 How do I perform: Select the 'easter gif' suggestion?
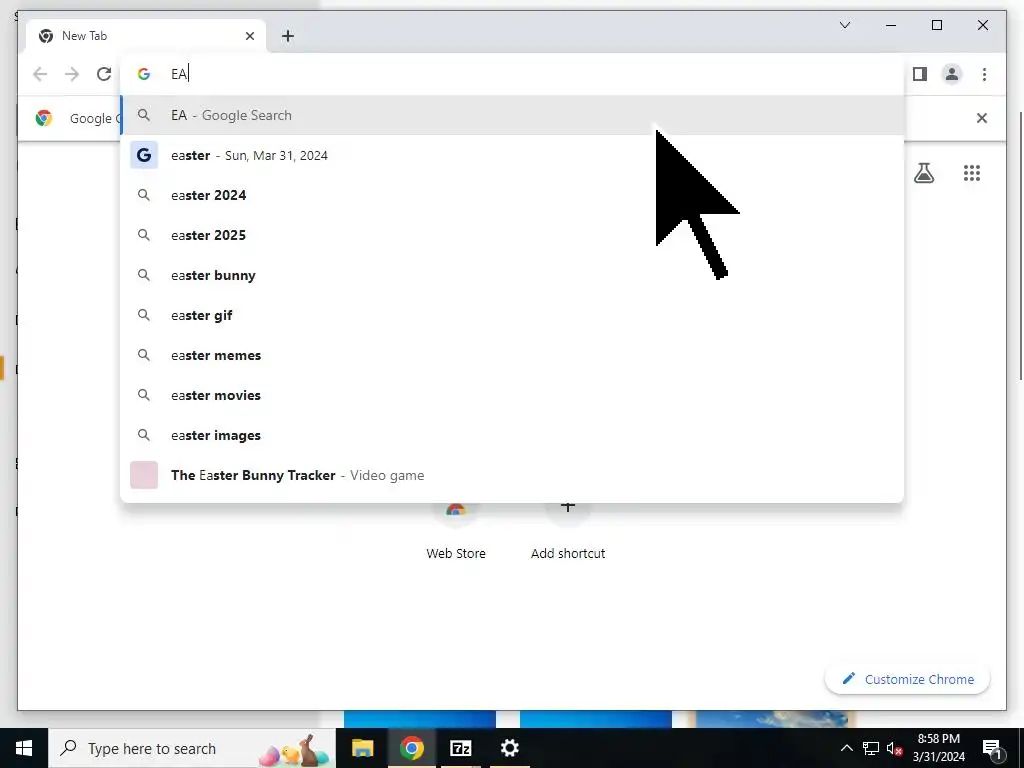(x=513, y=315)
